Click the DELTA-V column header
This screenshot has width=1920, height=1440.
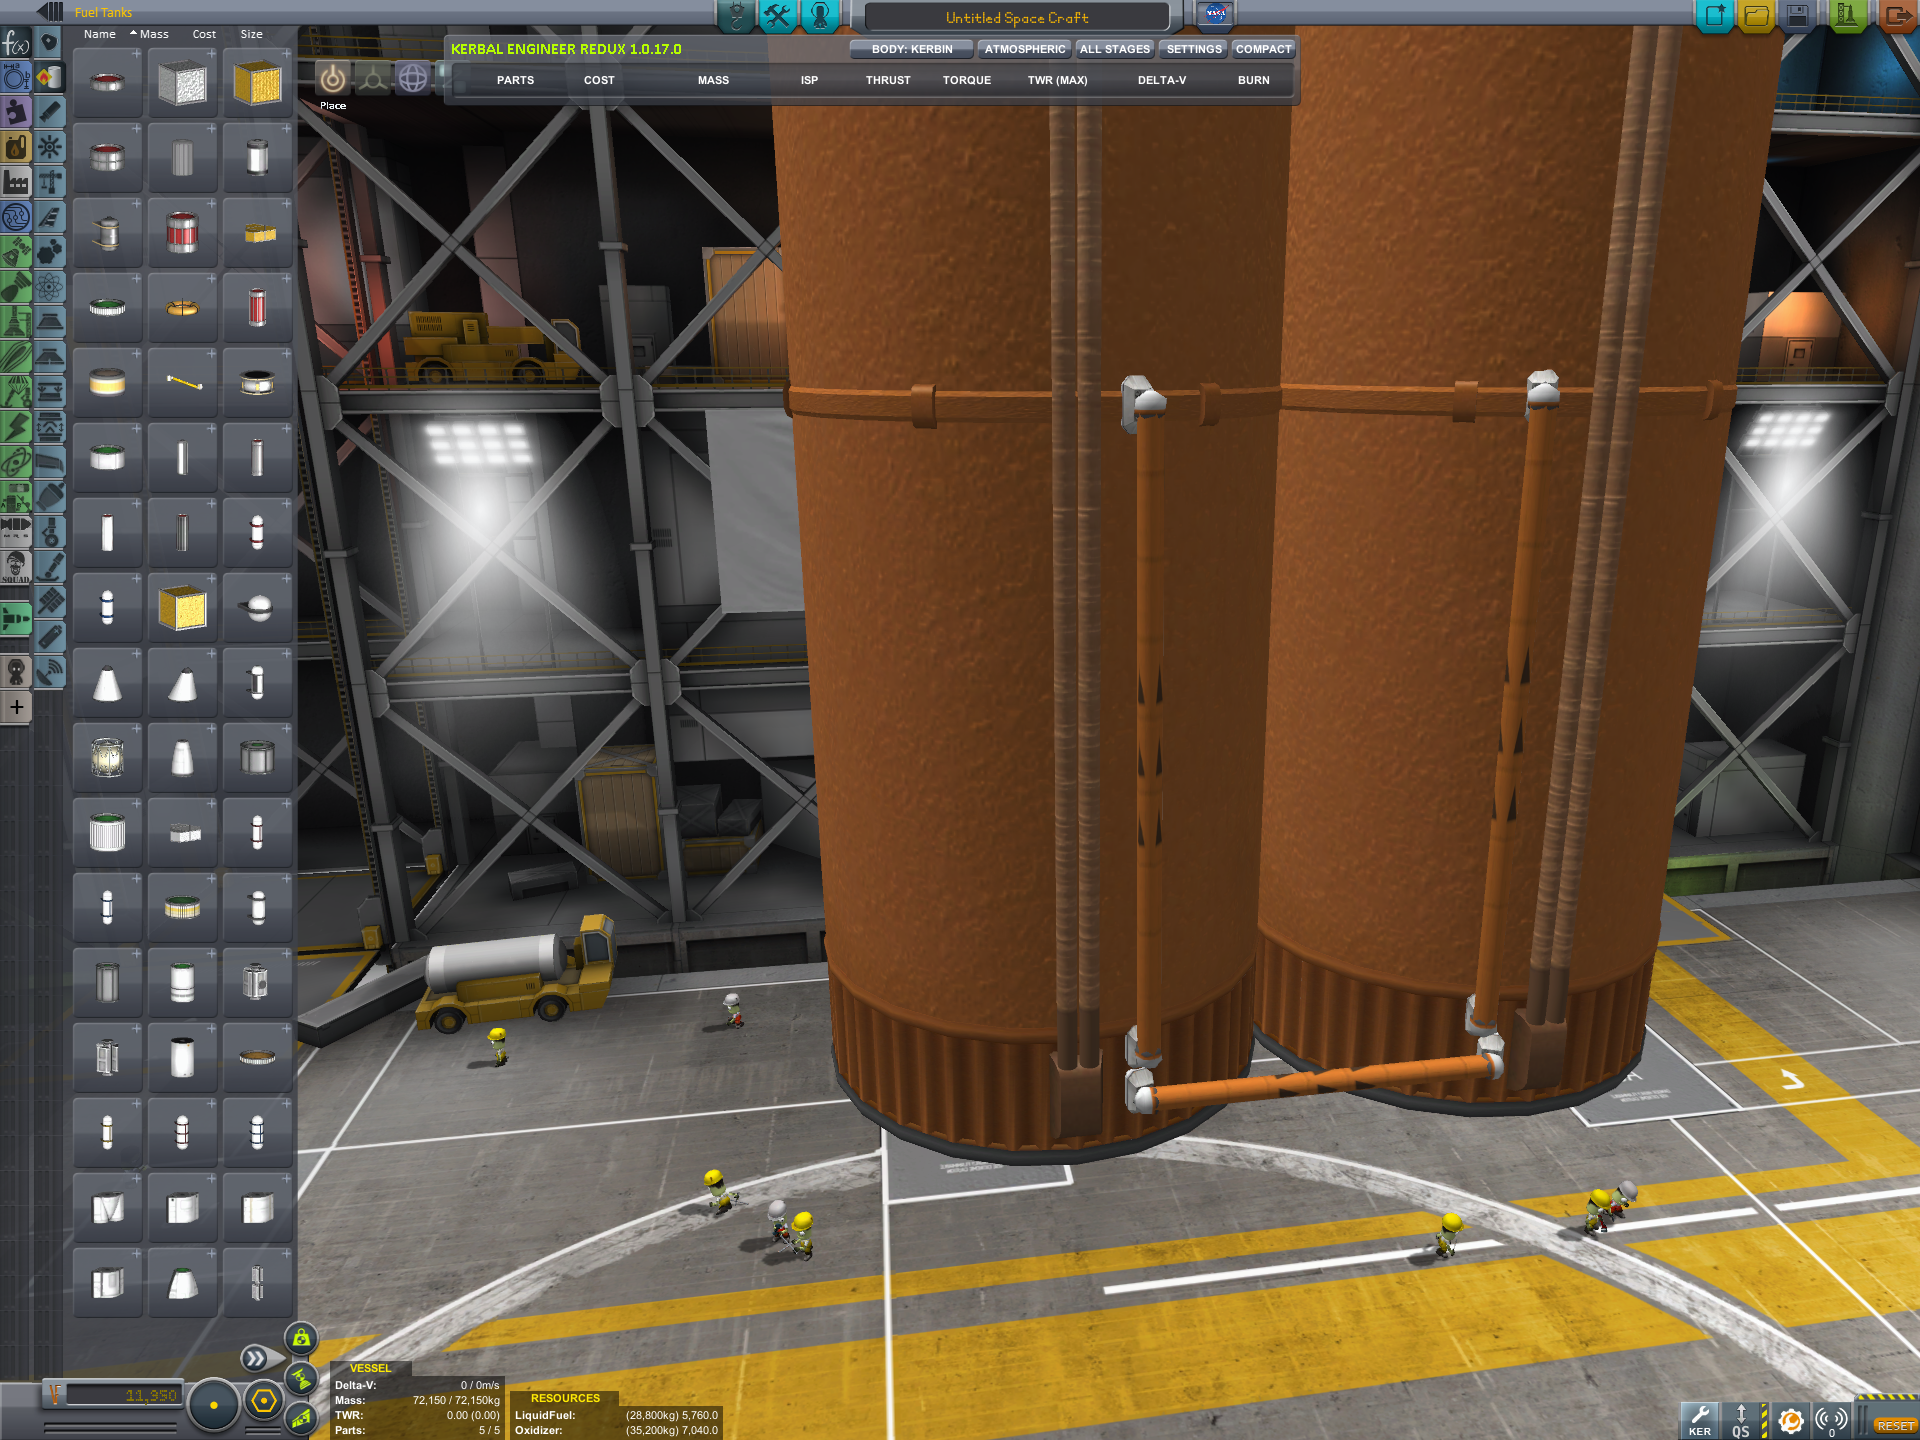click(x=1162, y=80)
